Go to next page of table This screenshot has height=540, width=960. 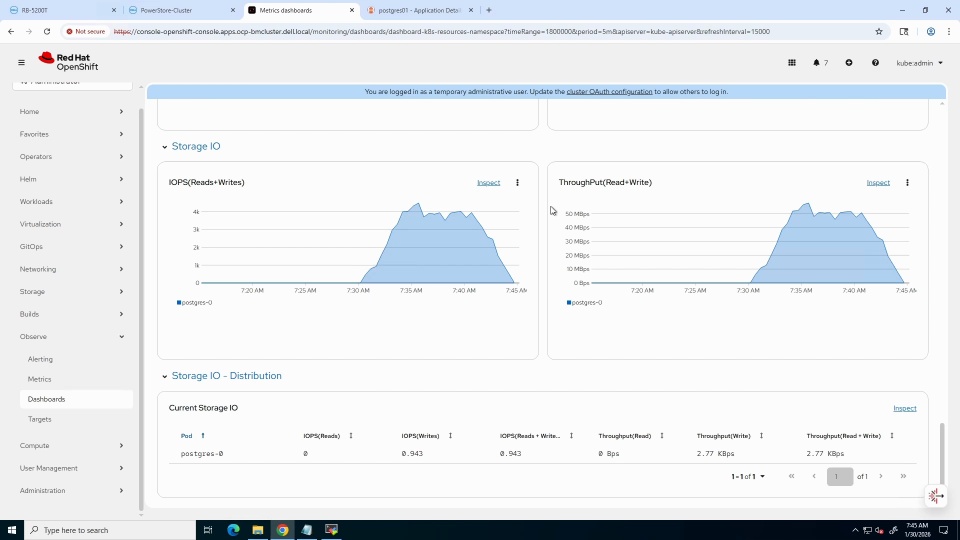pos(881,476)
